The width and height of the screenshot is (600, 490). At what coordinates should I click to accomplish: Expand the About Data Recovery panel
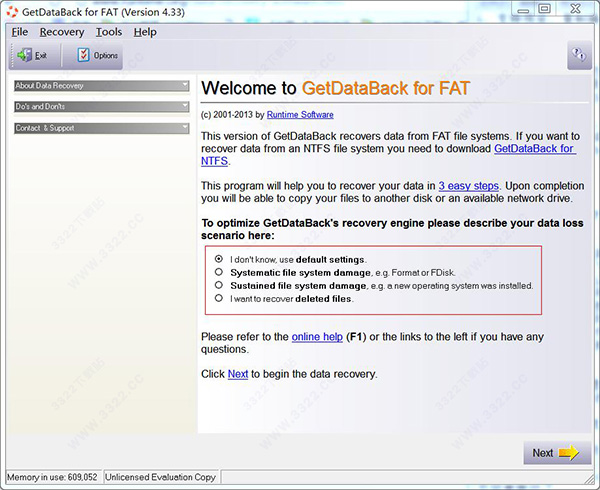101,86
